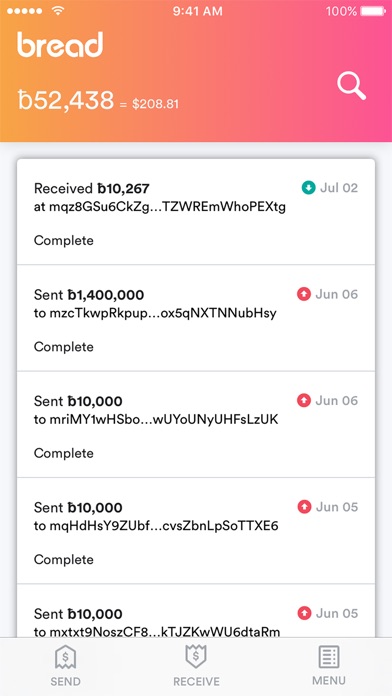This screenshot has width=392, height=696.
Task: Click the bread logo in header
Action: click(60, 44)
